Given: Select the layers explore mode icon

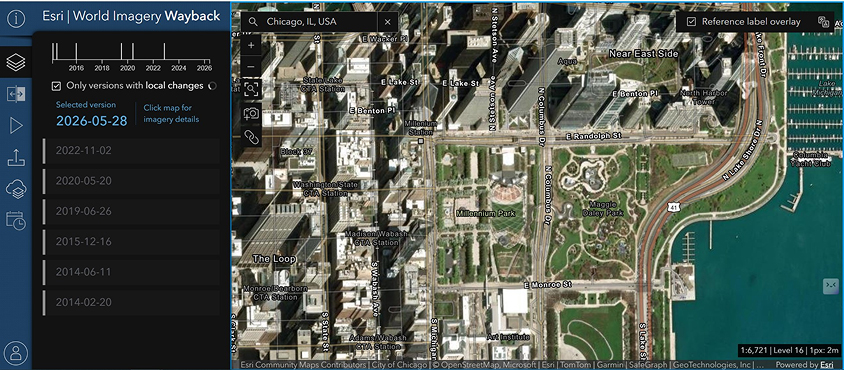Looking at the screenshot, I should coord(16,62).
